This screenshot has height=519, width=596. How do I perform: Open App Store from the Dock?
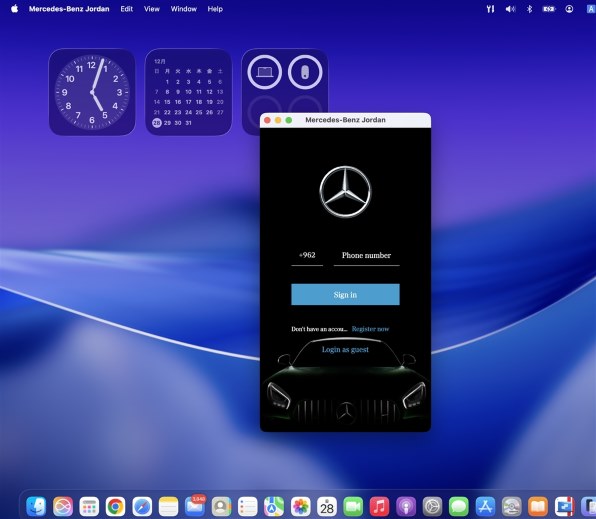(x=485, y=506)
